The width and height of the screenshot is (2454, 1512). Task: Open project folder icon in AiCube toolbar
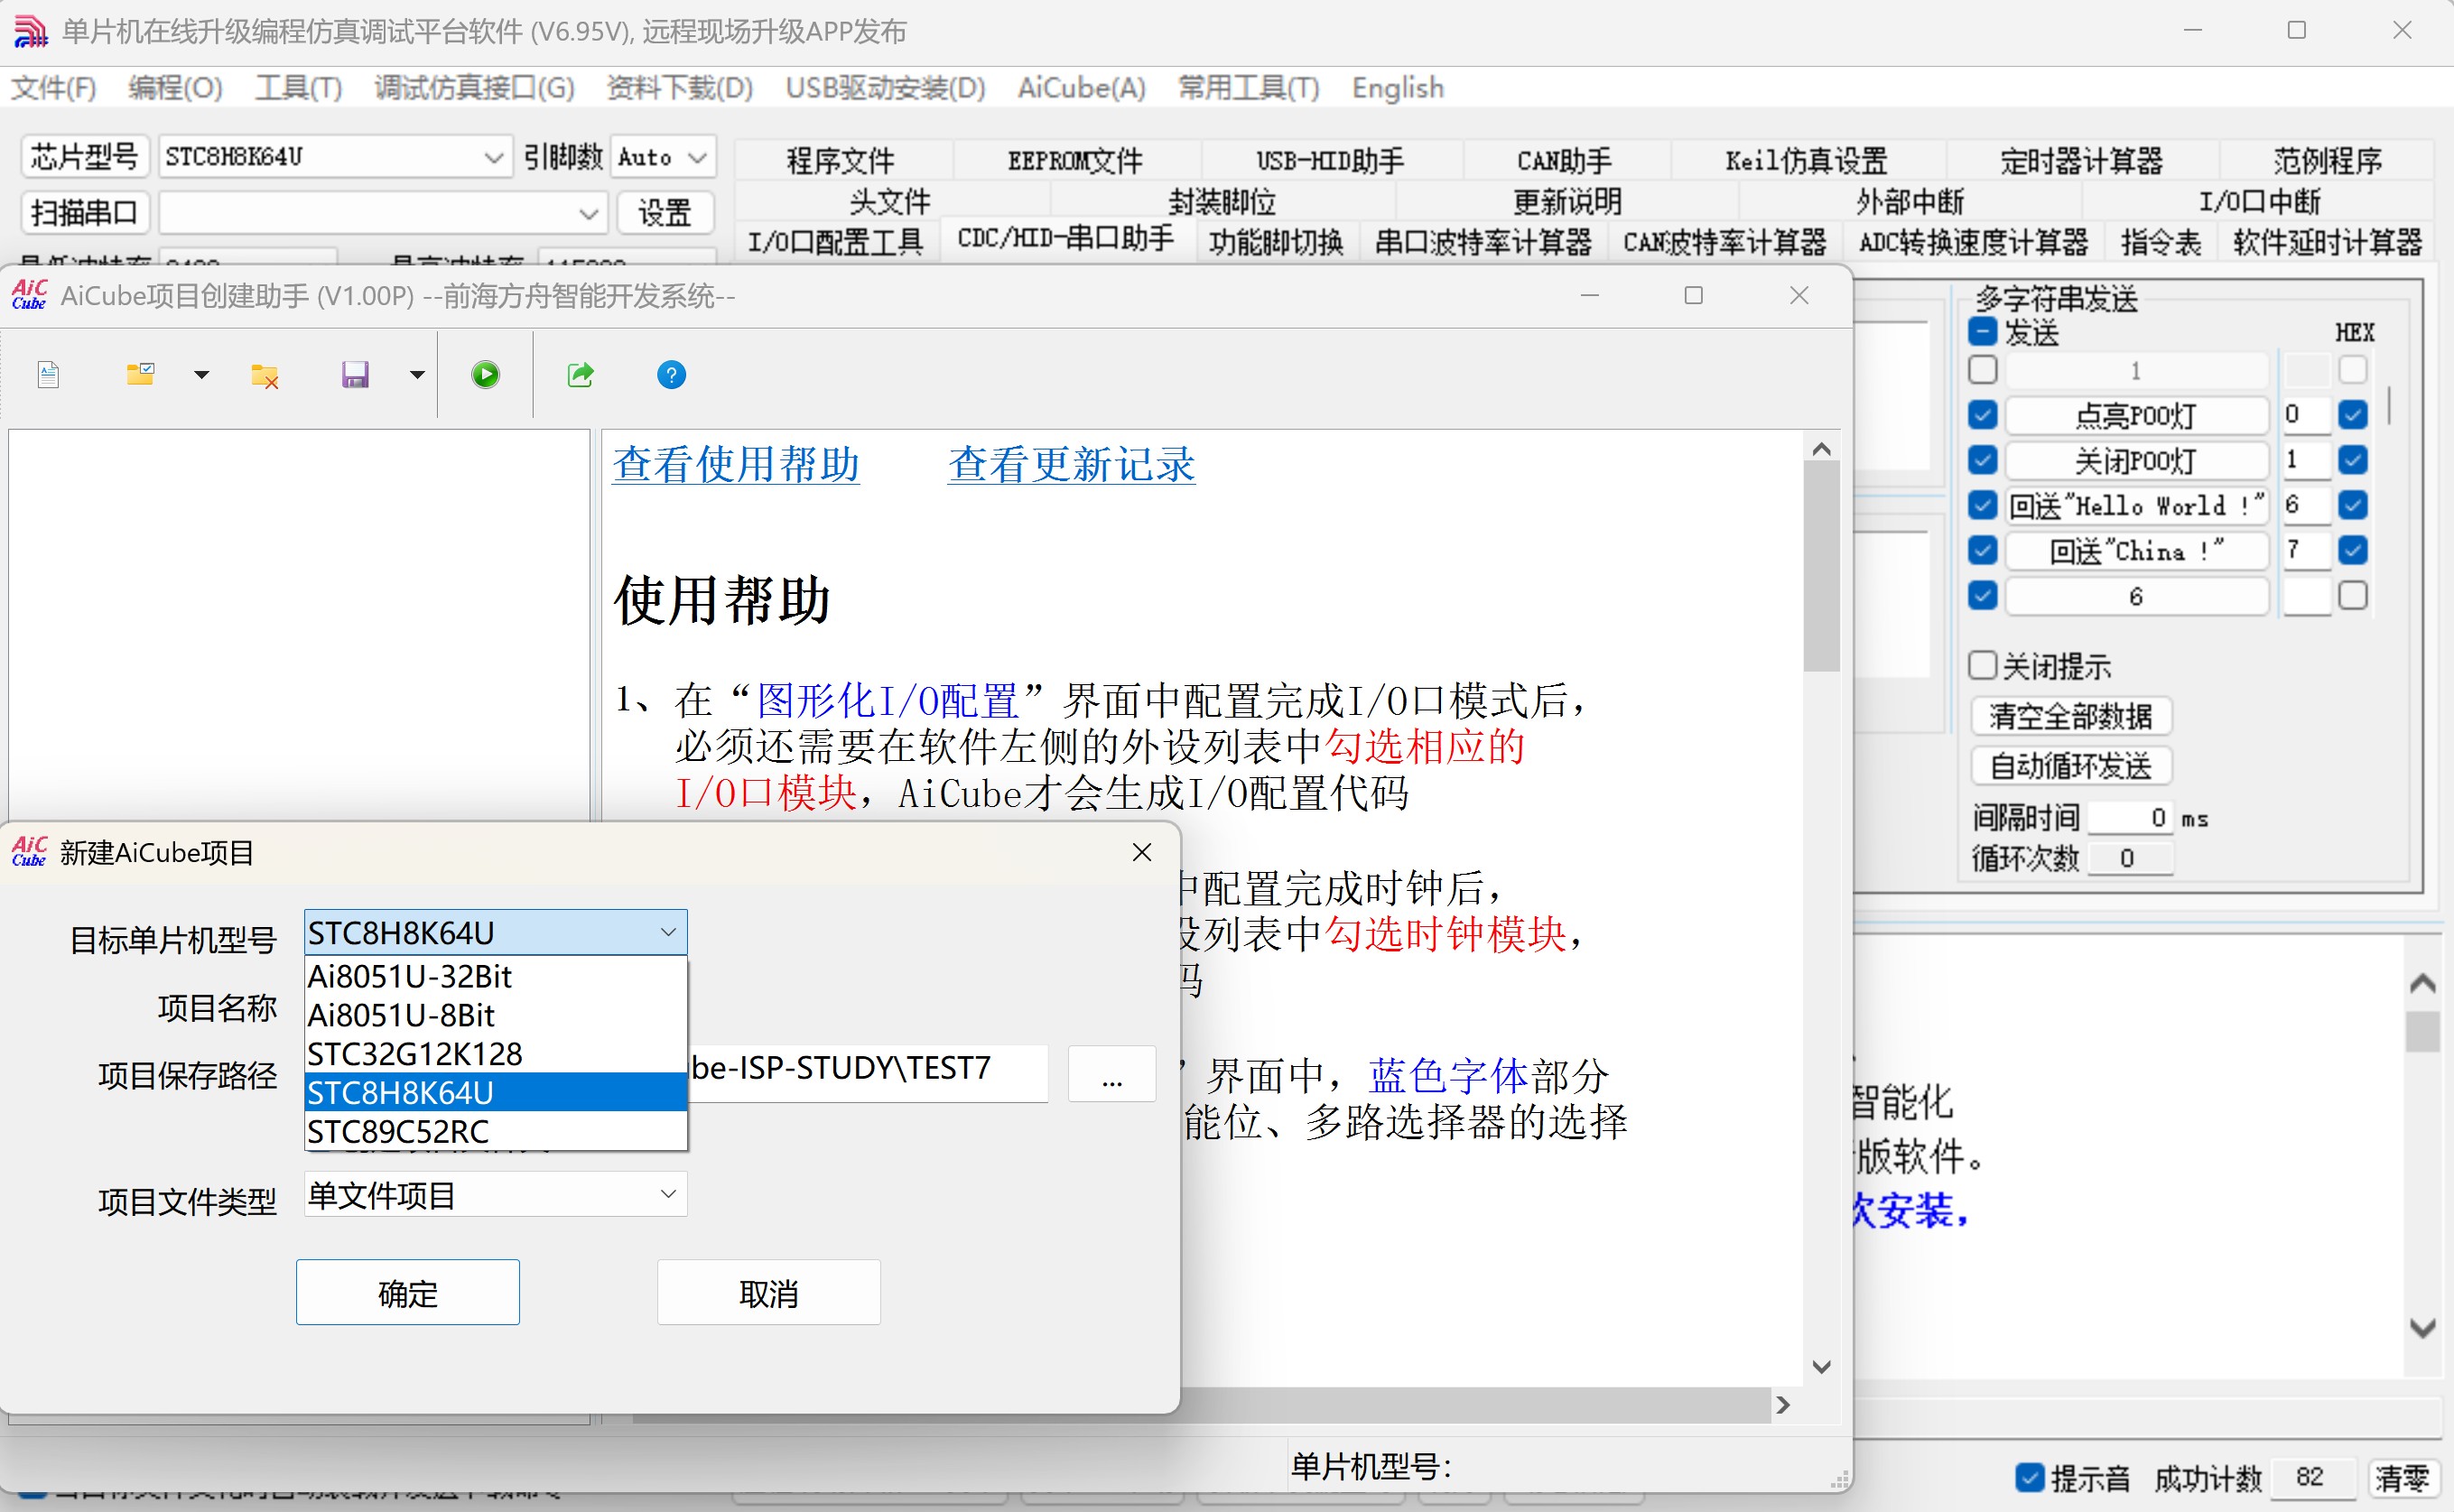click(140, 375)
